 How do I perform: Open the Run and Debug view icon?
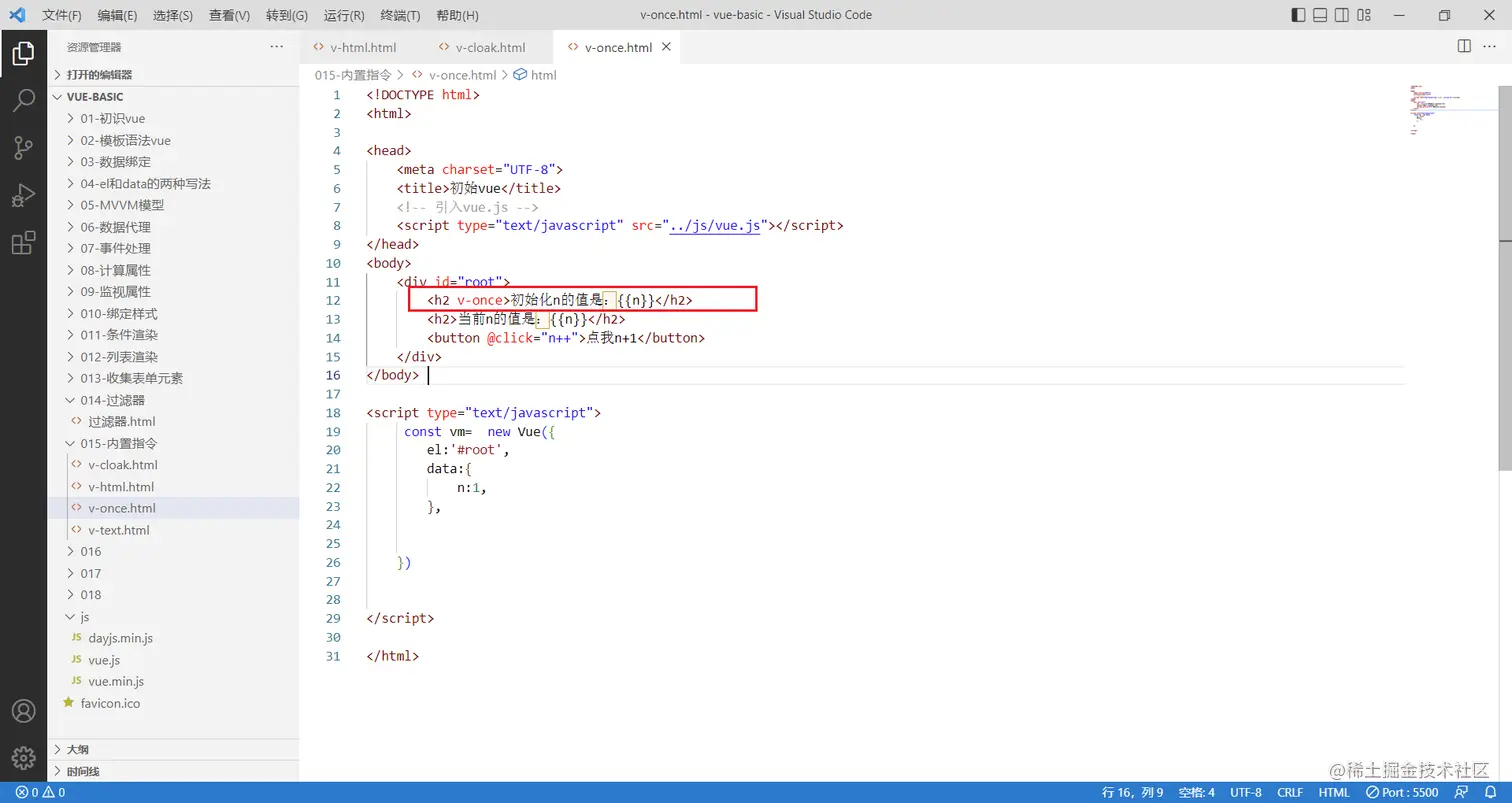(23, 195)
